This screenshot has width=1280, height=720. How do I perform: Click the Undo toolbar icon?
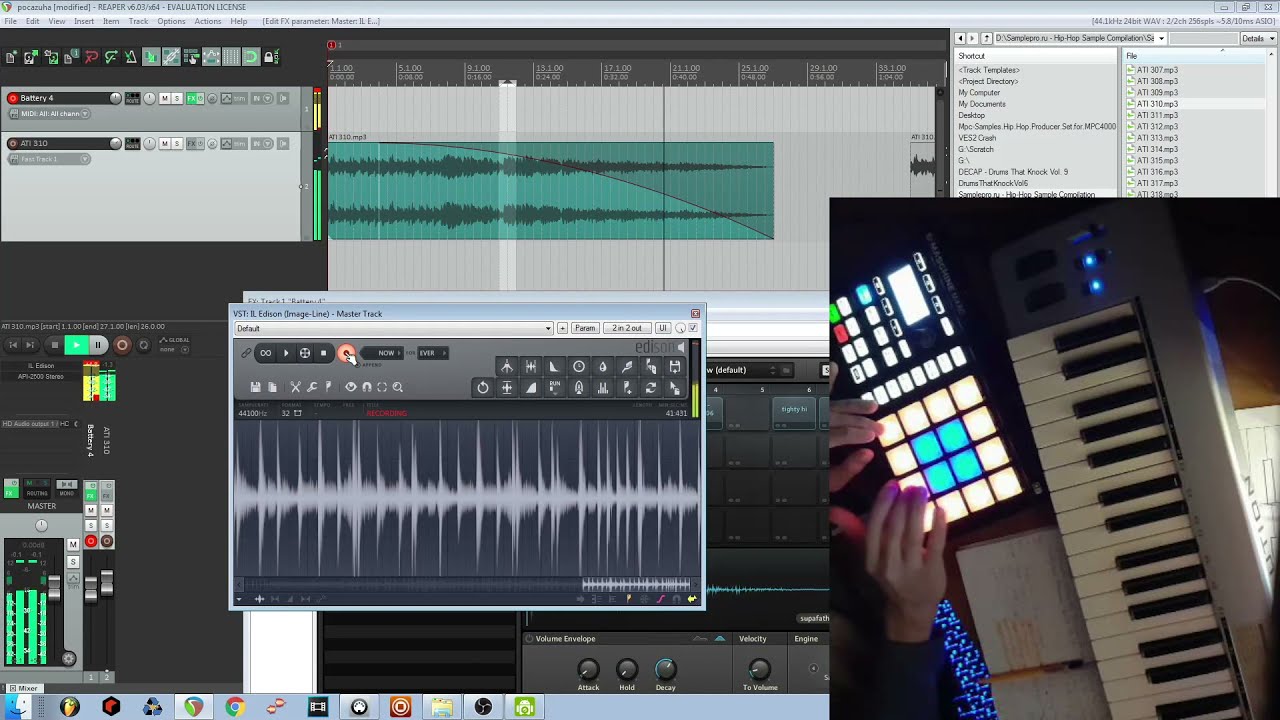[x=91, y=57]
